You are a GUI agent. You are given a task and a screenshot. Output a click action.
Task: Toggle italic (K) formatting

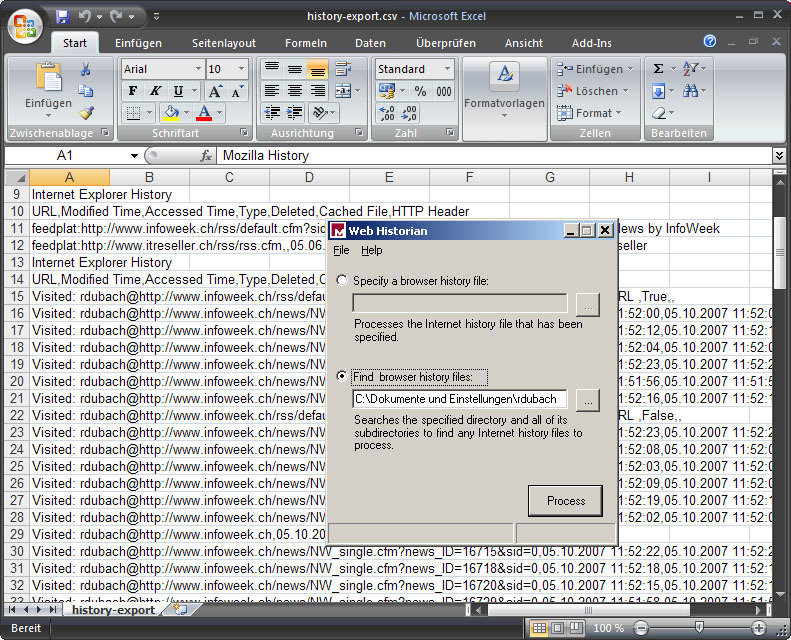[155, 91]
